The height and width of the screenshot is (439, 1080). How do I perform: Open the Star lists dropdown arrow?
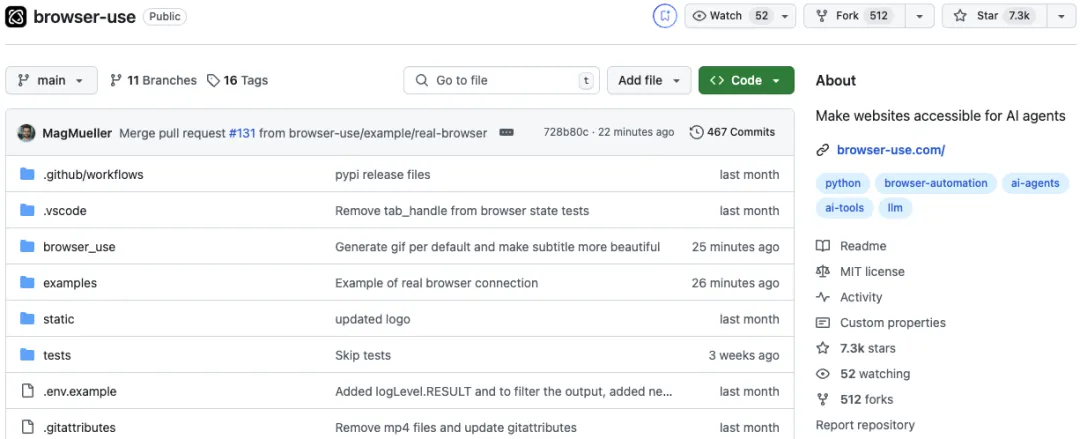click(1061, 16)
